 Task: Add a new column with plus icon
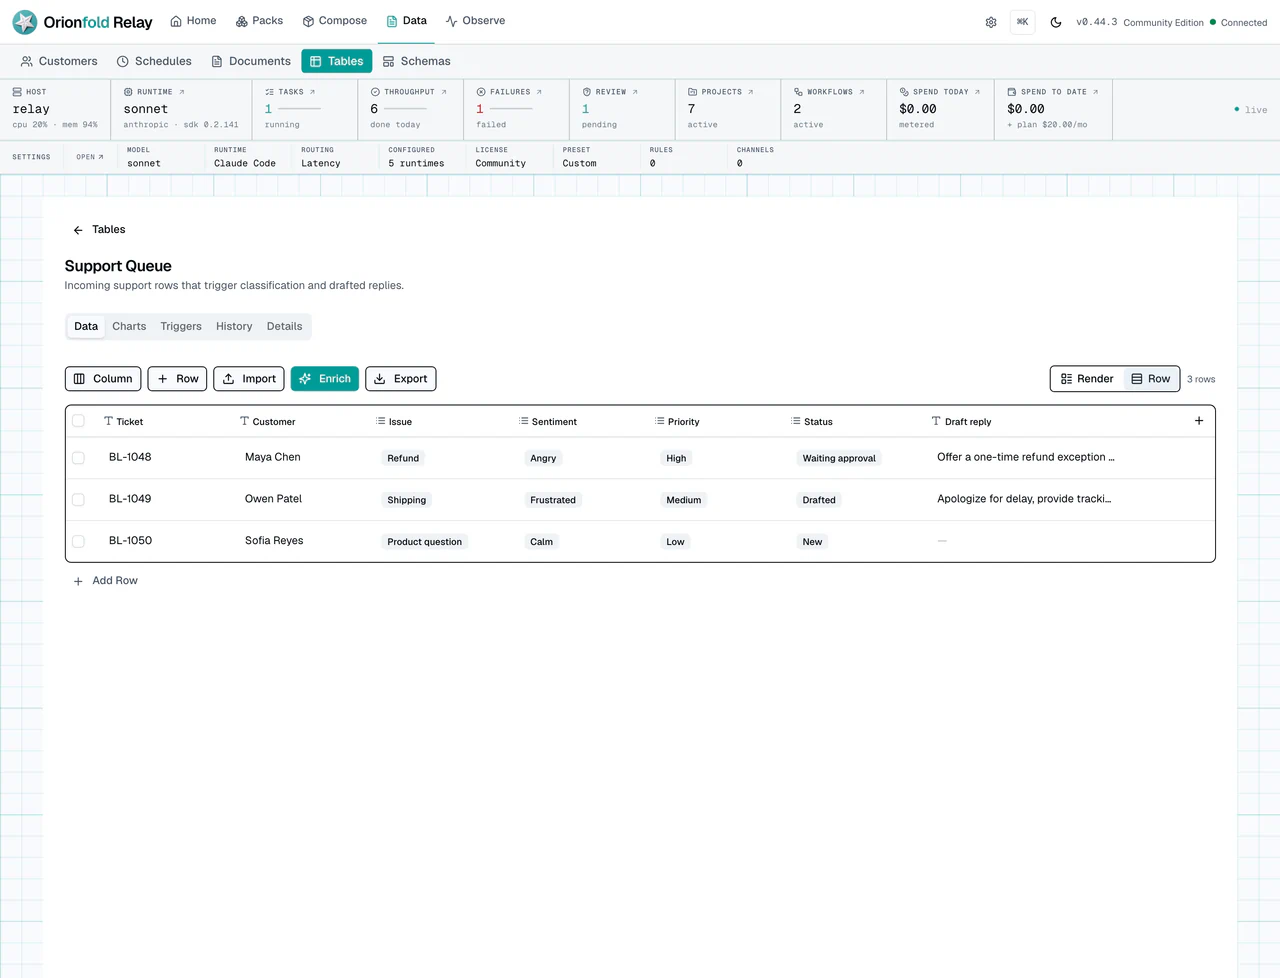1199,421
